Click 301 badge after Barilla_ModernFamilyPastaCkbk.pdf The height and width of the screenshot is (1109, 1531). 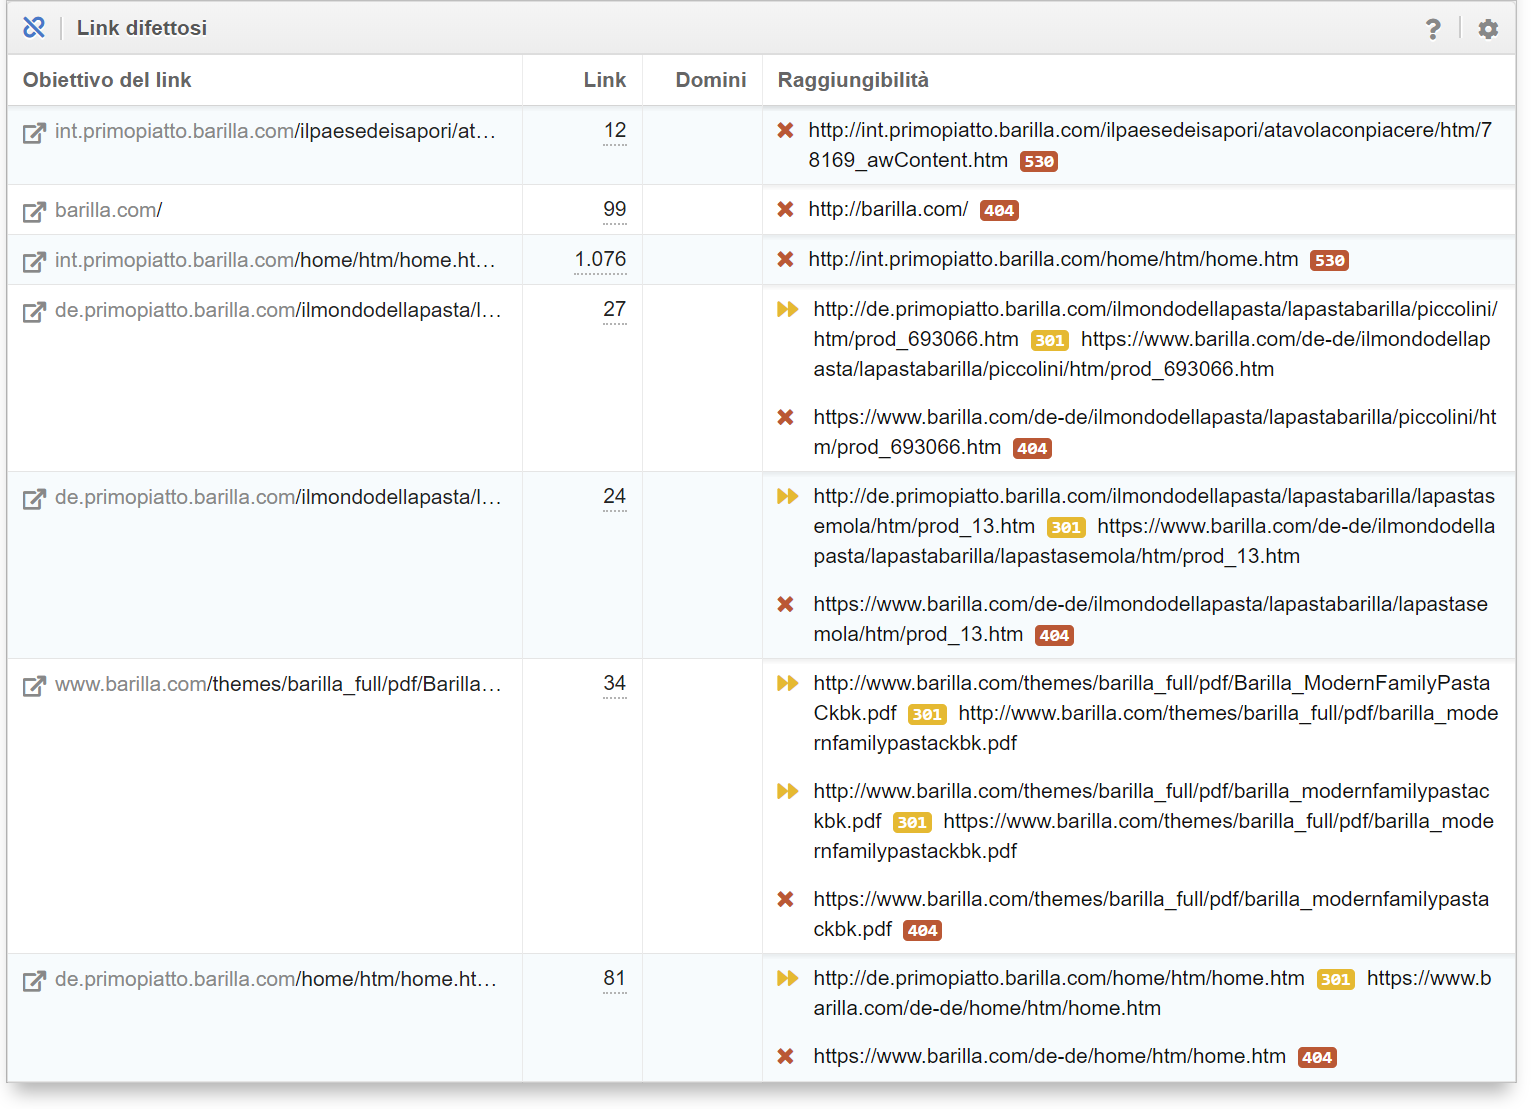tap(927, 714)
